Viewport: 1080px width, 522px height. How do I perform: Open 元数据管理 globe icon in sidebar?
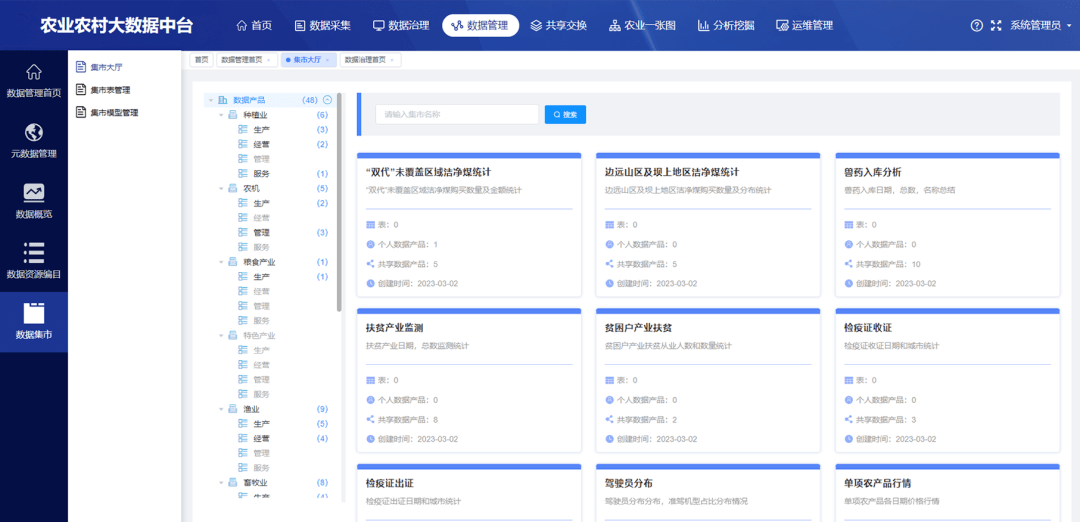[34, 132]
